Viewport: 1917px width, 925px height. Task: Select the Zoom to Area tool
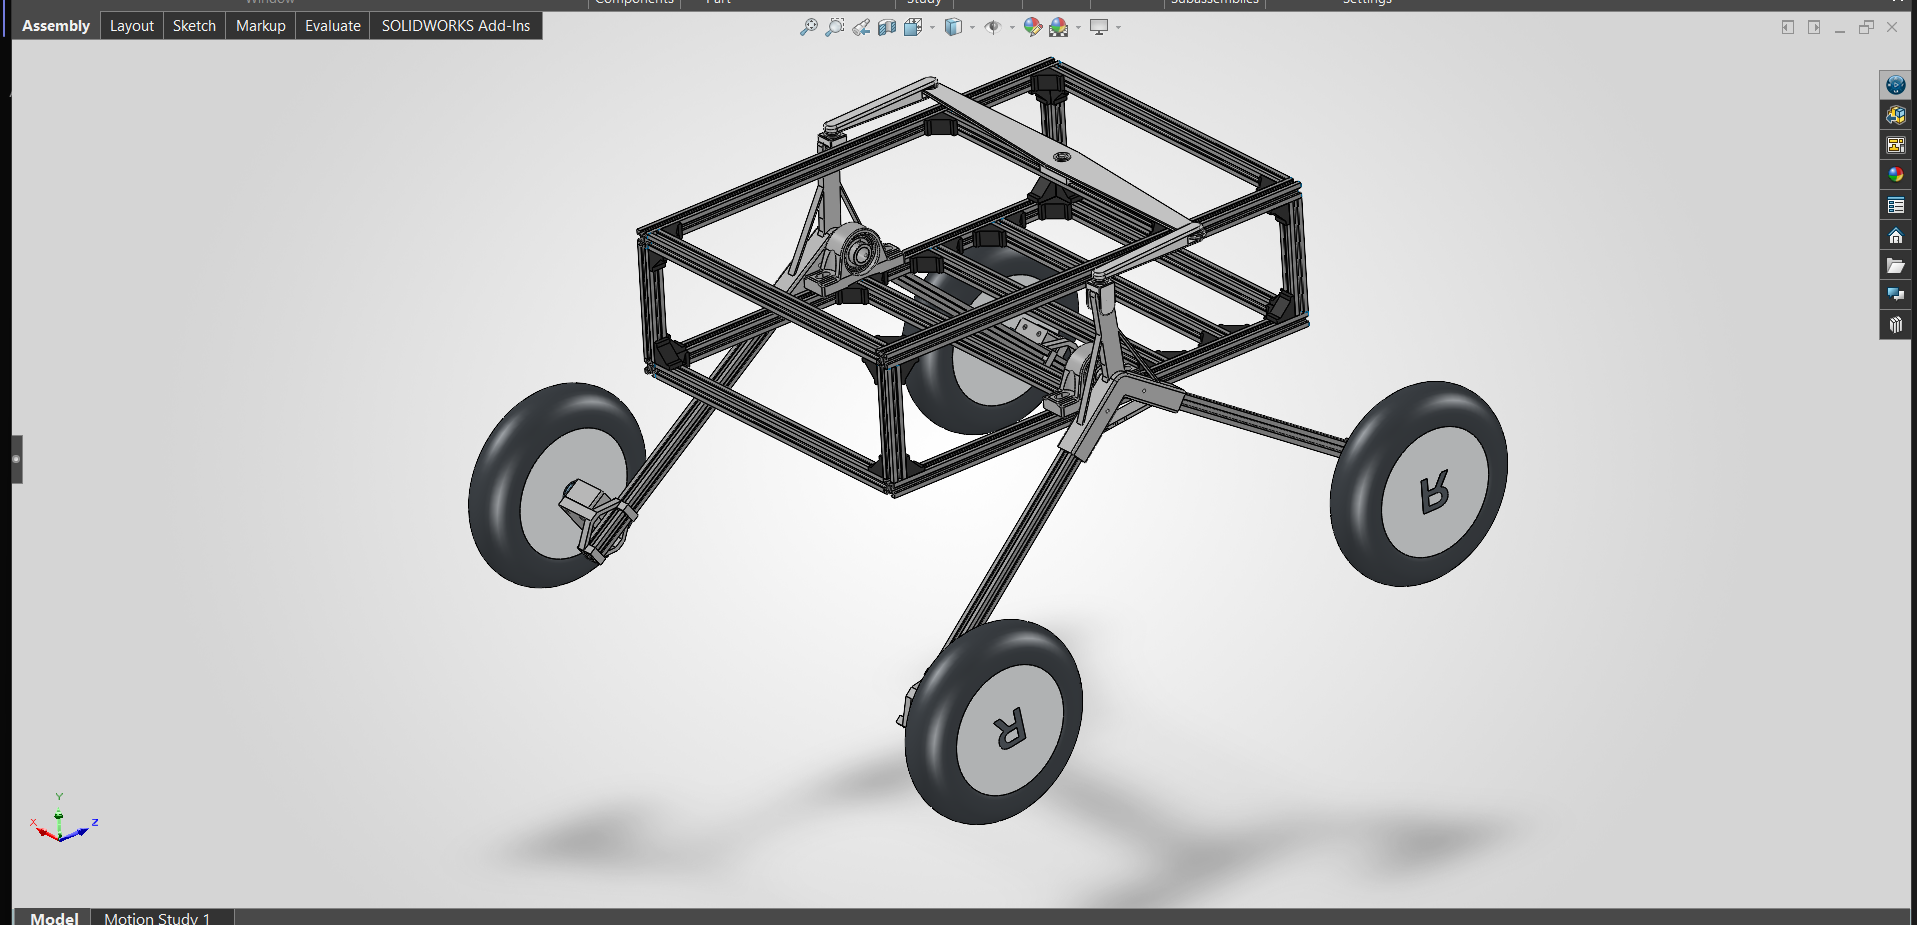tap(835, 27)
